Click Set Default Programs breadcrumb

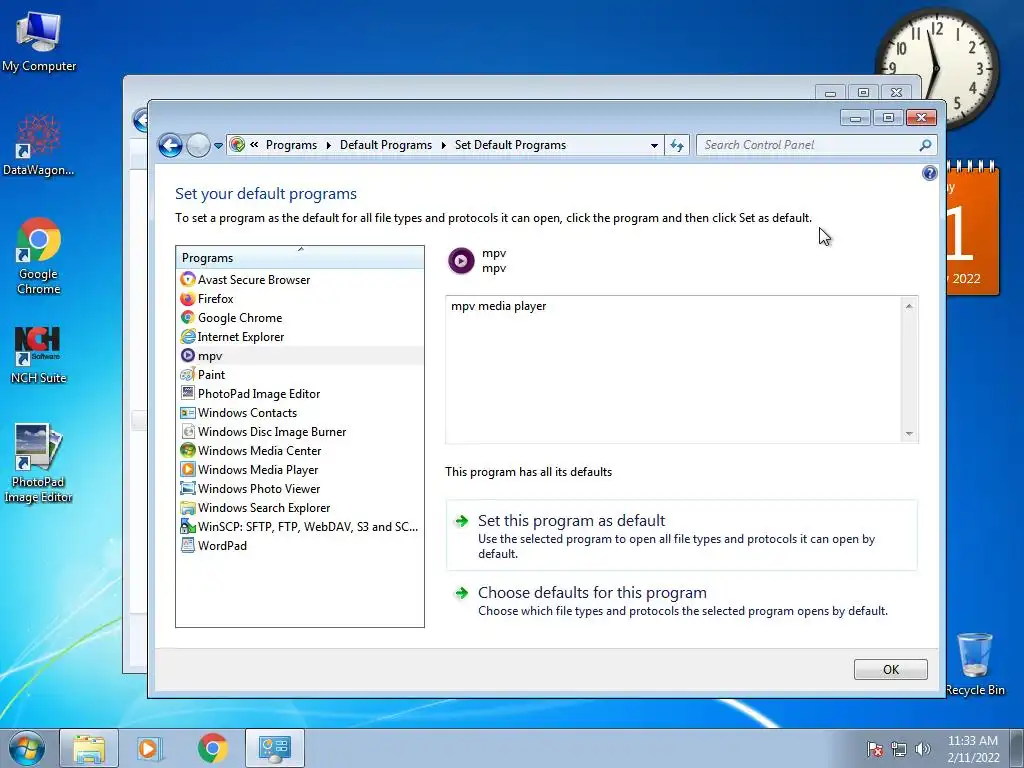510,145
